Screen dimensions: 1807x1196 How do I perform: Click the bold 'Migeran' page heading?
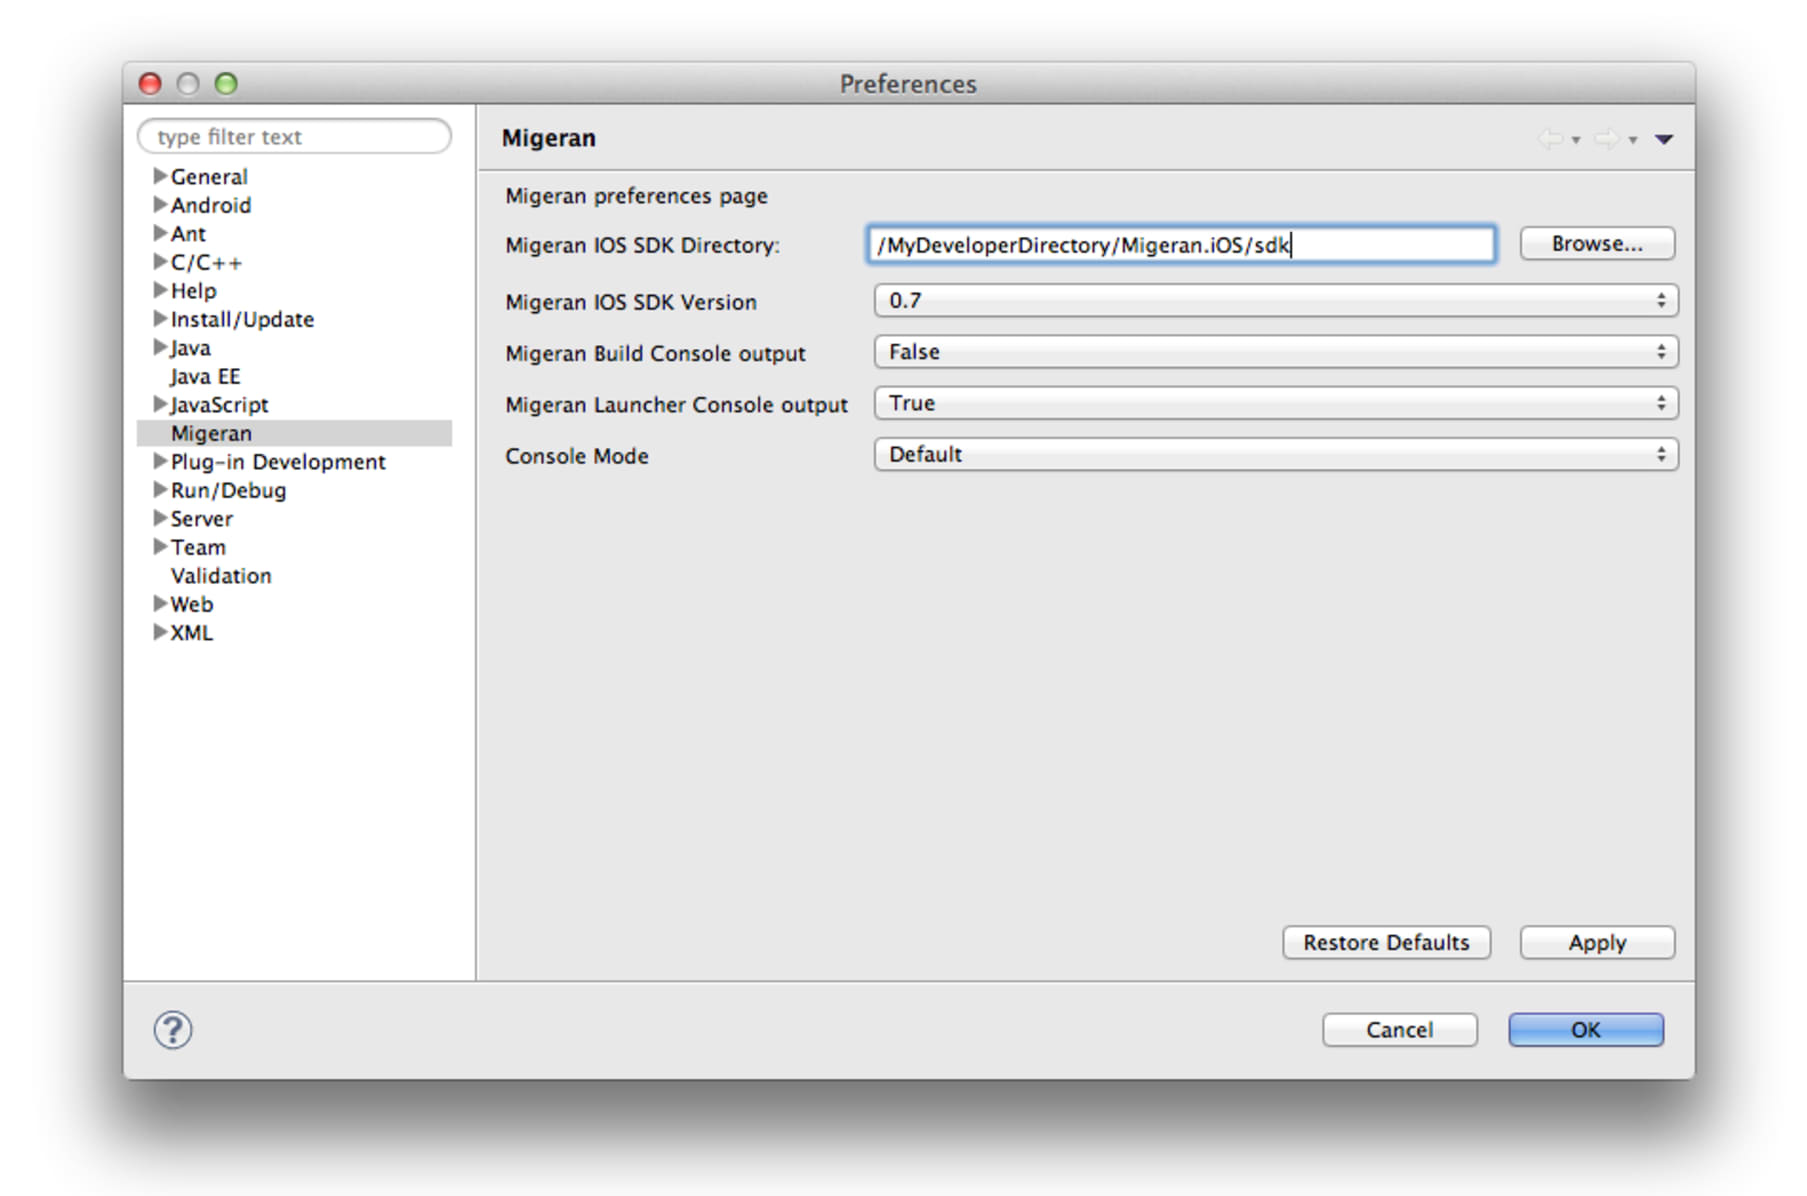coord(548,138)
